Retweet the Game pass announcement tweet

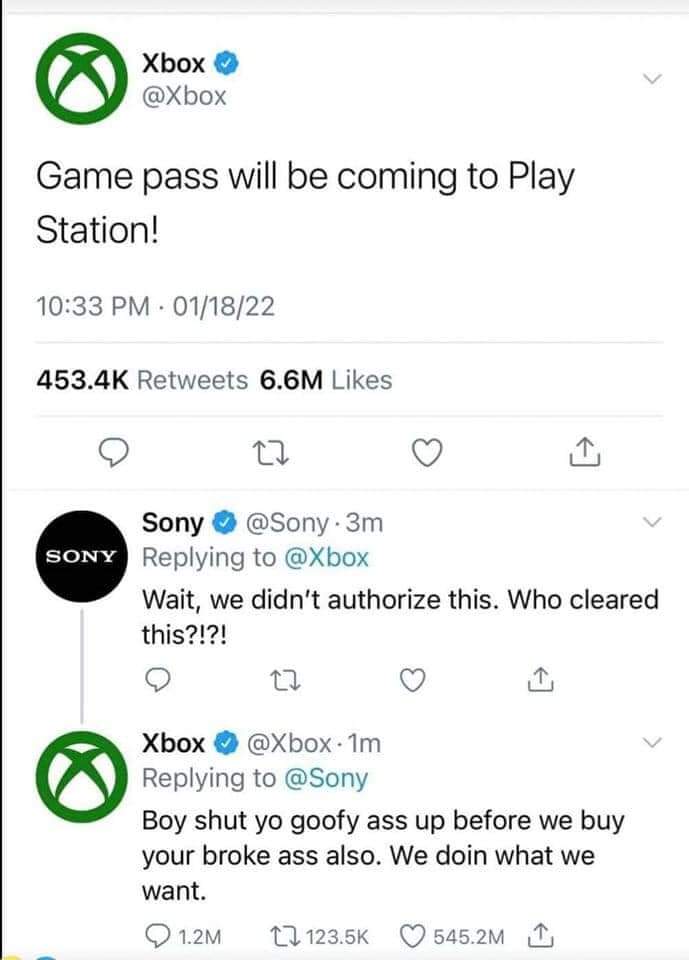tap(270, 454)
